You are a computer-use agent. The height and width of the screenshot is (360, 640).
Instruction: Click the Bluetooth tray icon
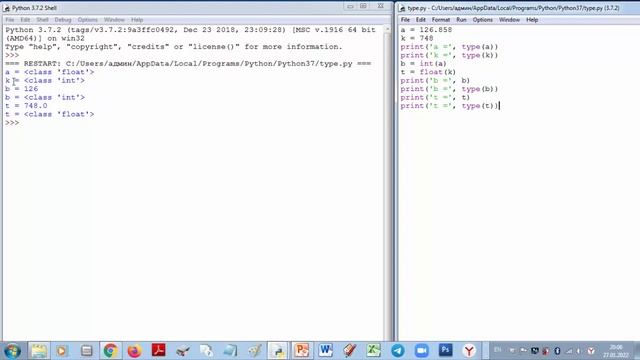[x=557, y=351]
